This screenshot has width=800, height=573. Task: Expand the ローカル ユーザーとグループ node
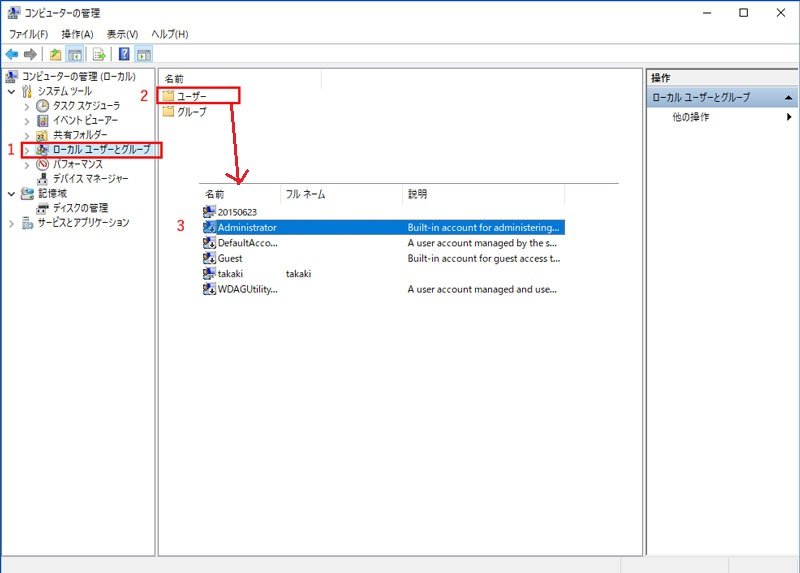pos(27,150)
